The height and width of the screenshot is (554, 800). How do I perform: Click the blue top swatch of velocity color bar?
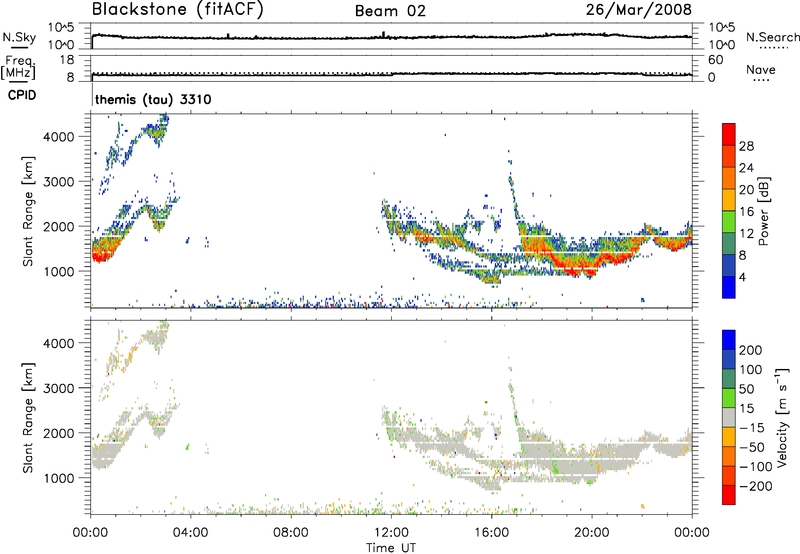[x=729, y=340]
